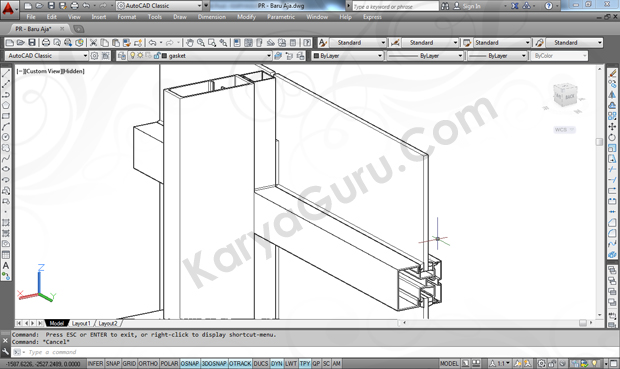Click the Help question mark toolbar icon

(x=306, y=43)
